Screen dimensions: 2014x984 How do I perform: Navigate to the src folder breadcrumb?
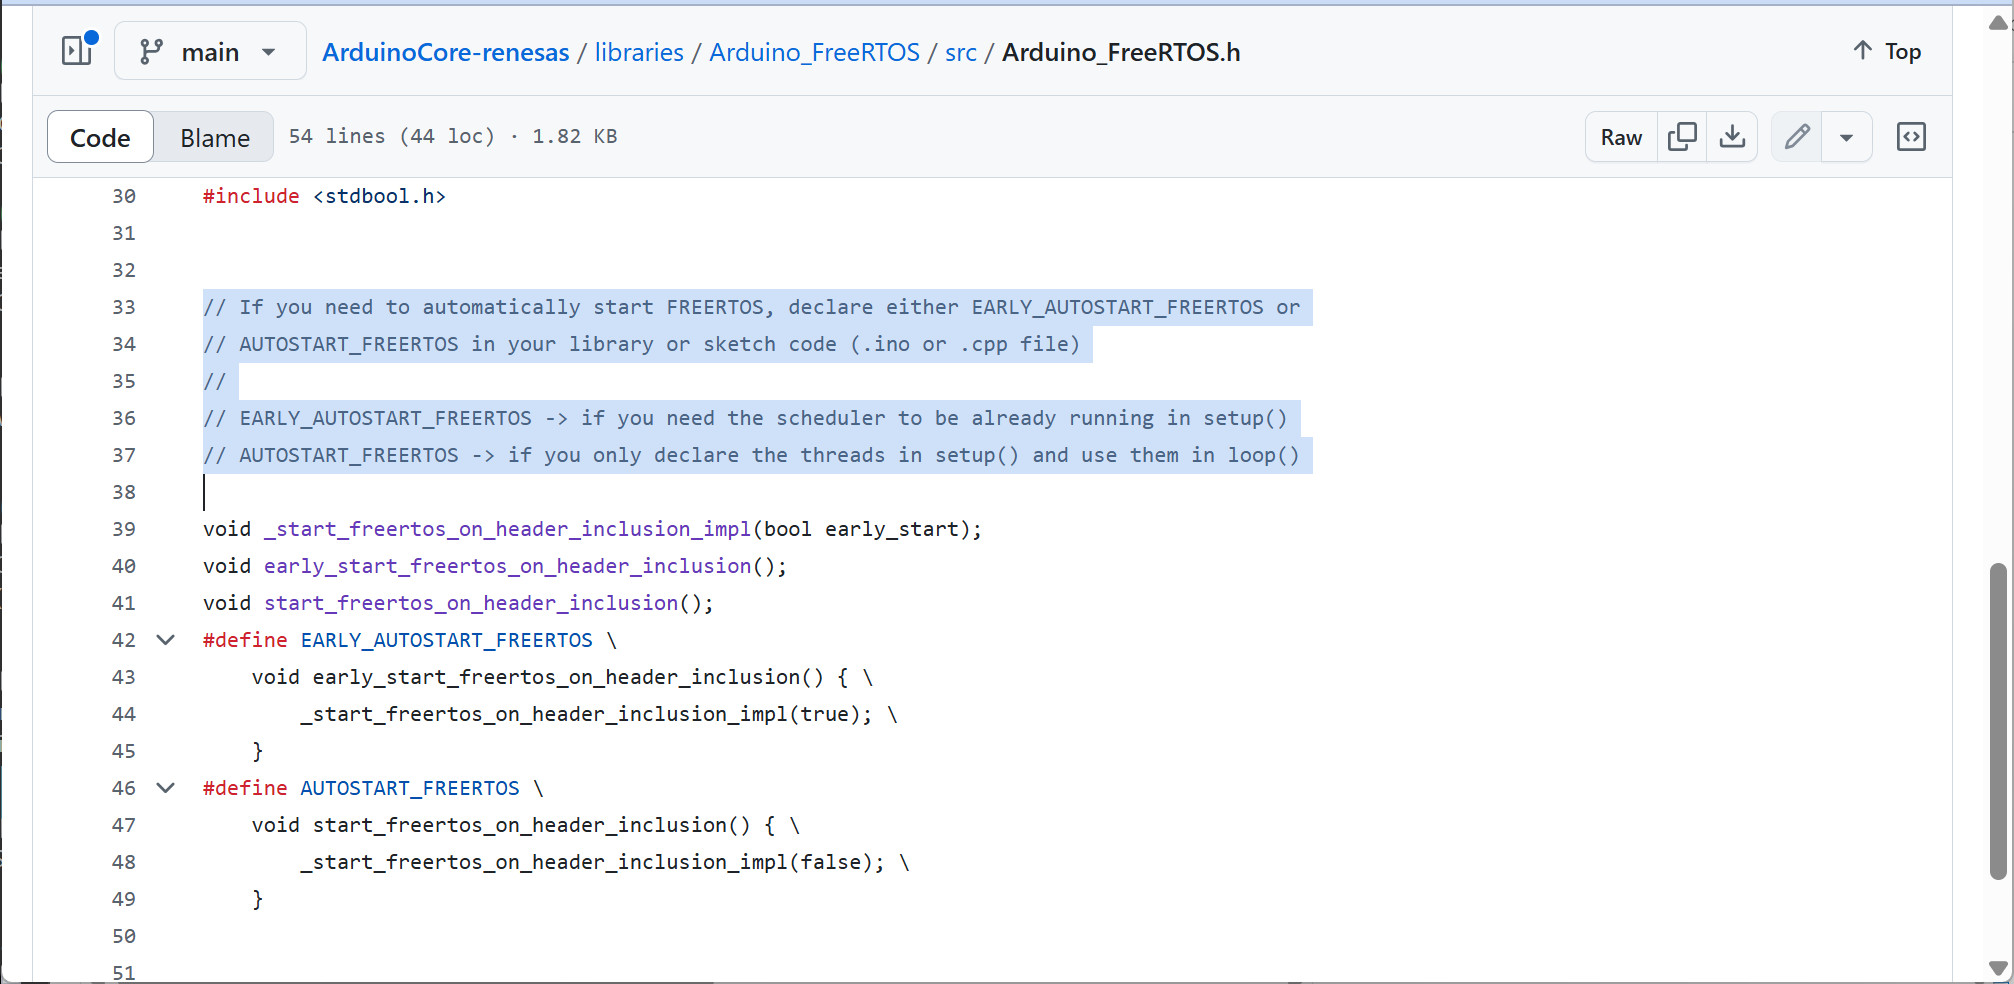click(x=960, y=52)
